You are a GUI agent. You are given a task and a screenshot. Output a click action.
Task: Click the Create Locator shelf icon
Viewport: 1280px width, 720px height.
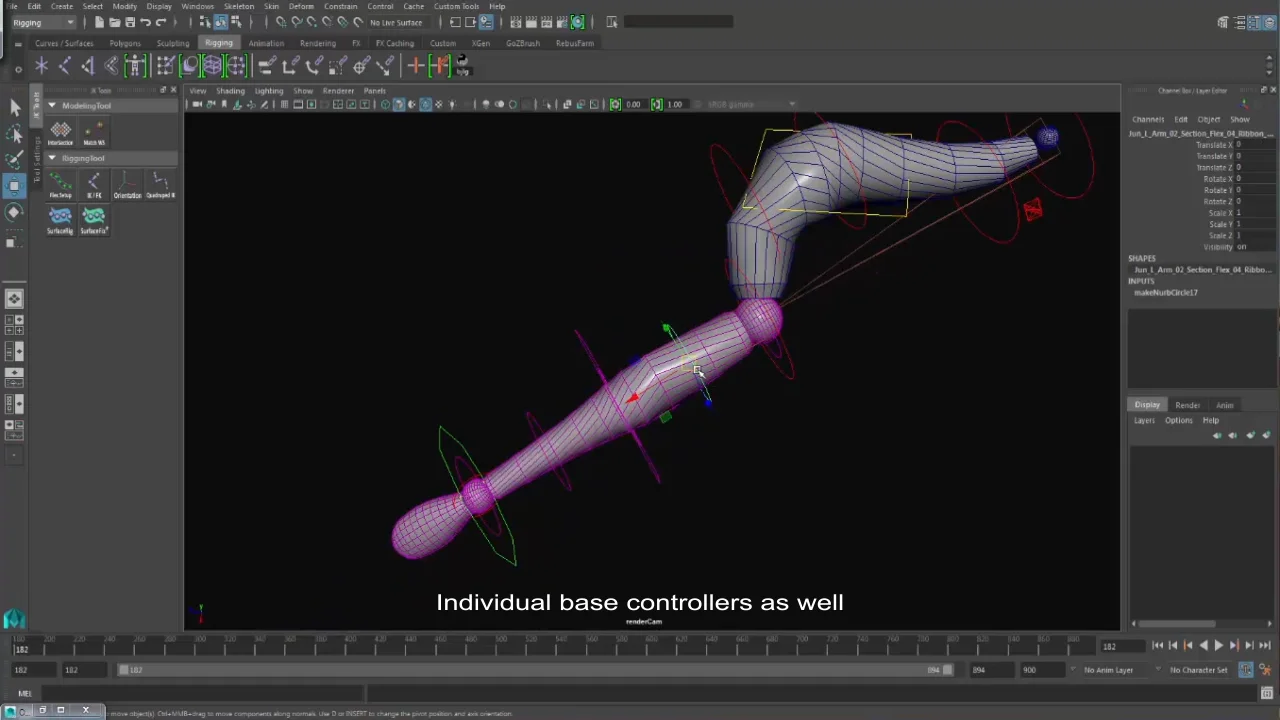pyautogui.click(x=41, y=66)
